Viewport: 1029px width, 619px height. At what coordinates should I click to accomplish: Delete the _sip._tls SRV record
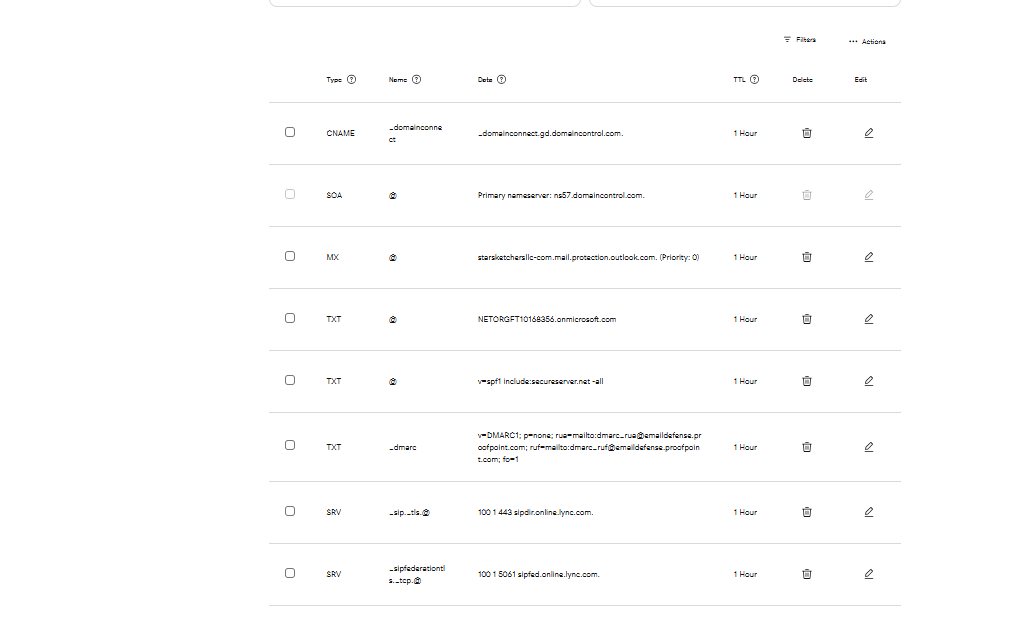coord(807,512)
